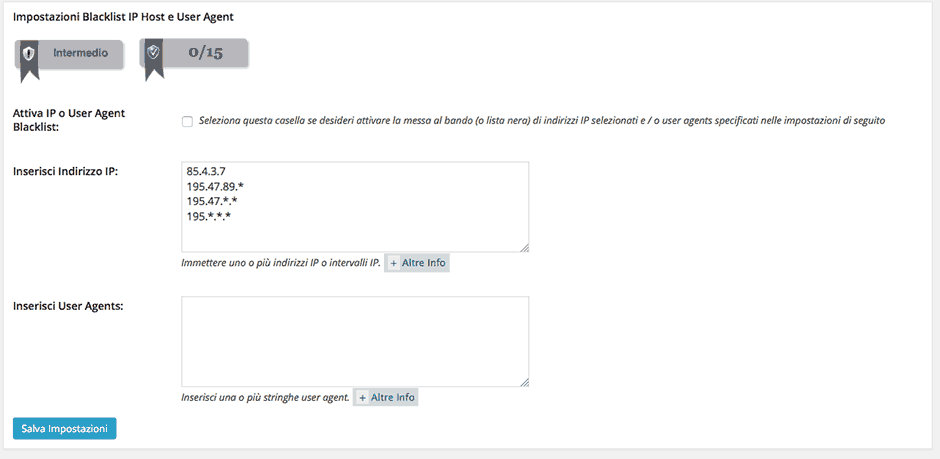Viewport: 940px width, 459px height.
Task: Click the plus icon under IP address box
Action: tap(394, 263)
